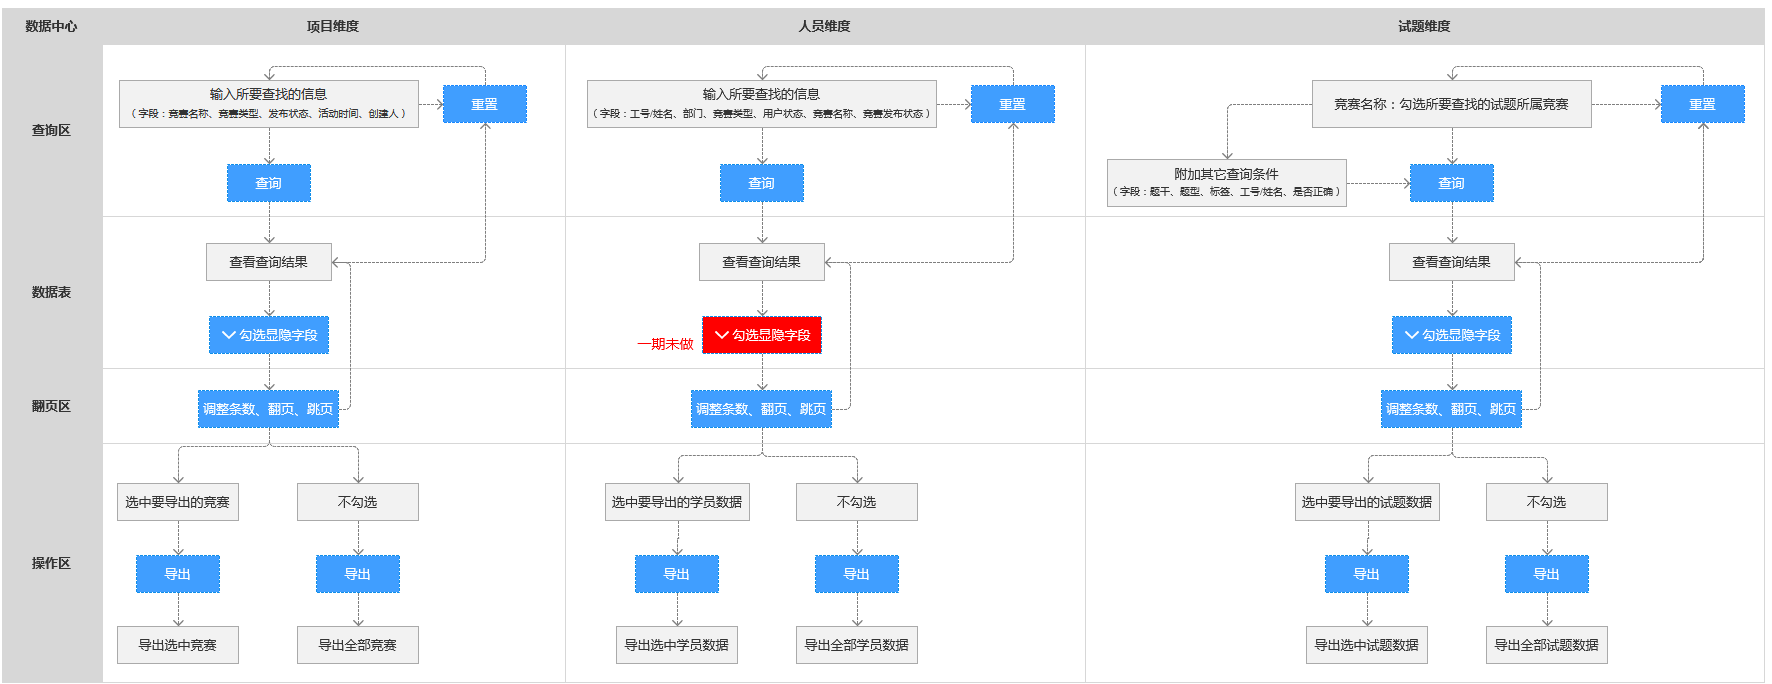Expand the blue 勾选显隐字段 dropdown in 项目维度
Image resolution: width=1772 pixels, height=684 pixels.
(x=268, y=335)
